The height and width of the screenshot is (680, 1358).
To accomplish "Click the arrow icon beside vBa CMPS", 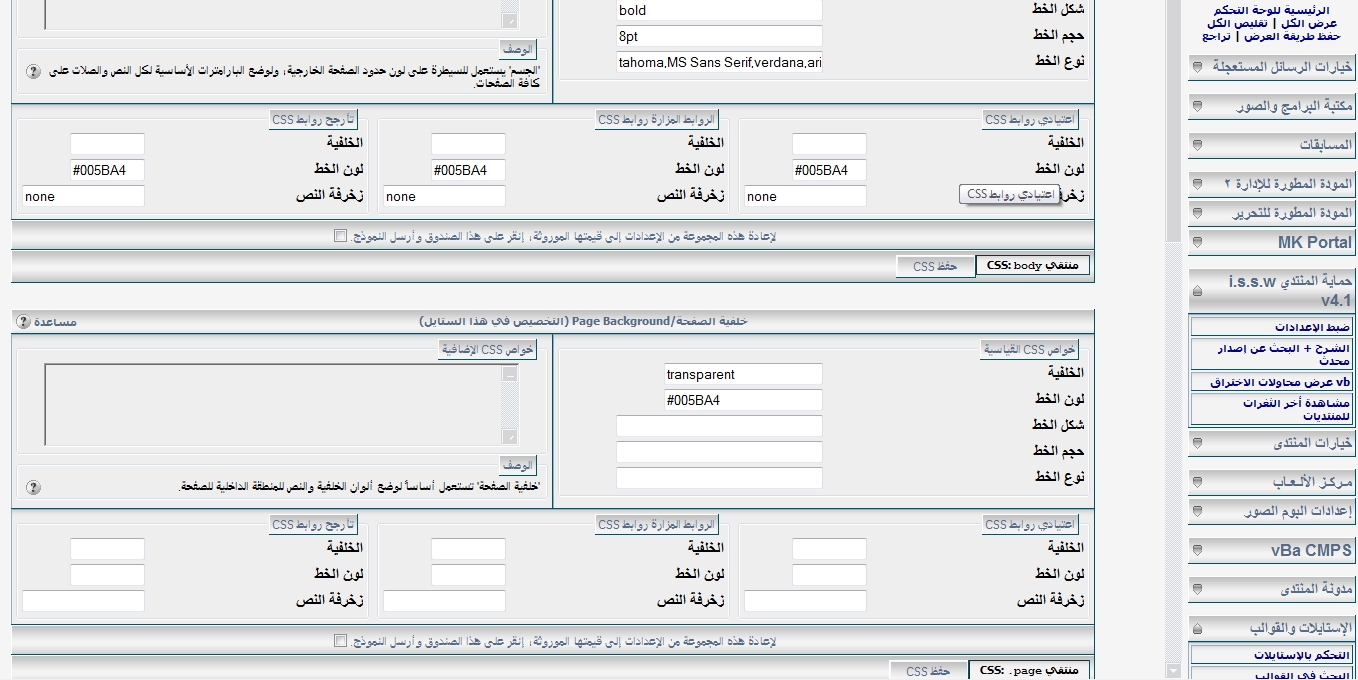I will coord(1197,550).
